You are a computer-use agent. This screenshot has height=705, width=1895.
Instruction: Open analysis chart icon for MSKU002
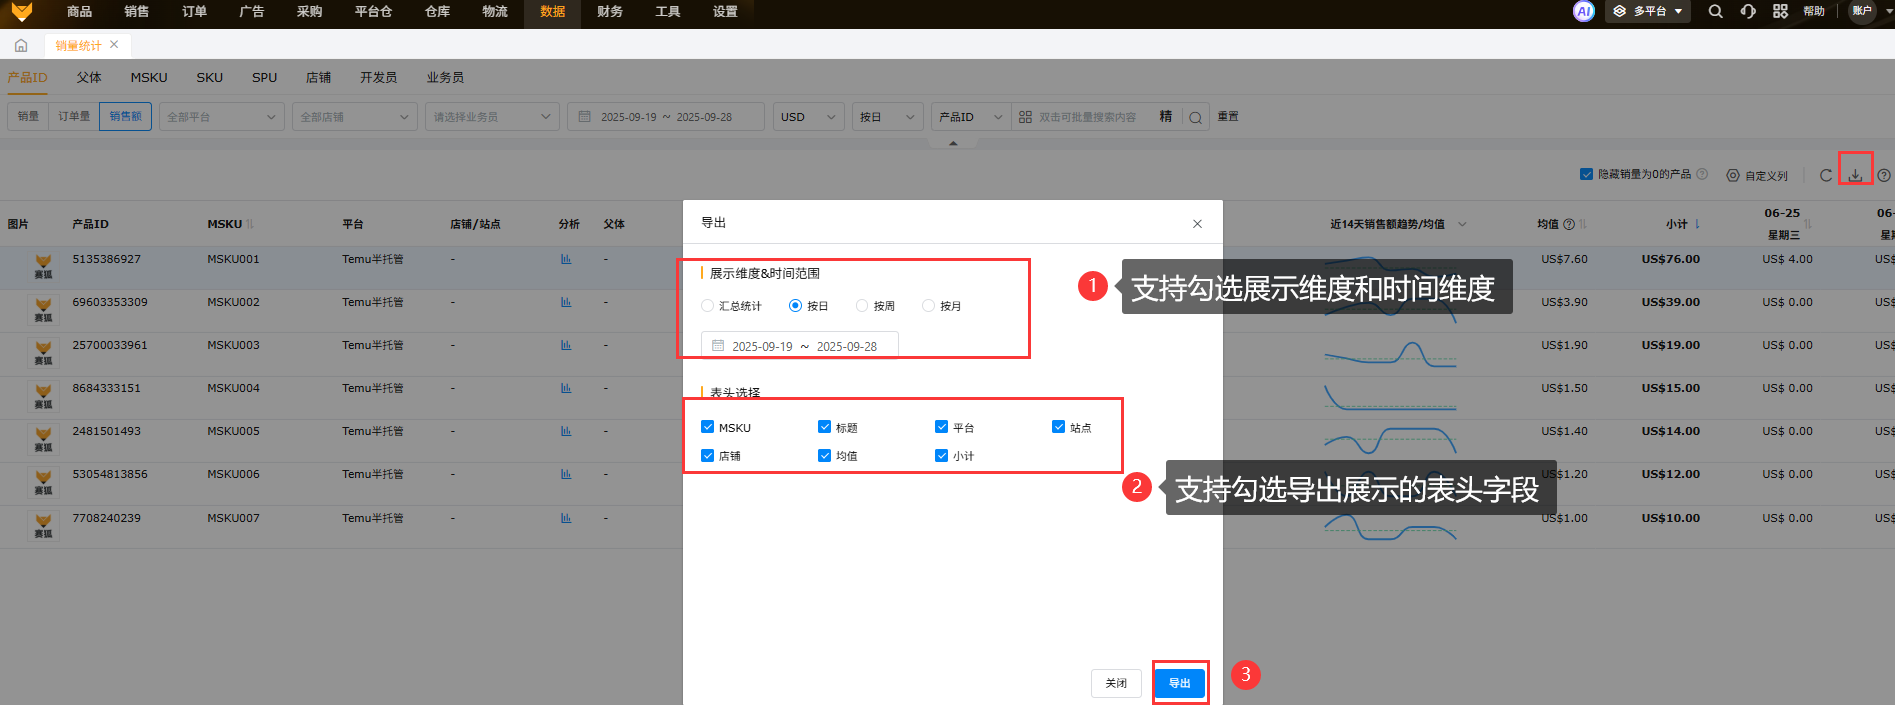566,302
